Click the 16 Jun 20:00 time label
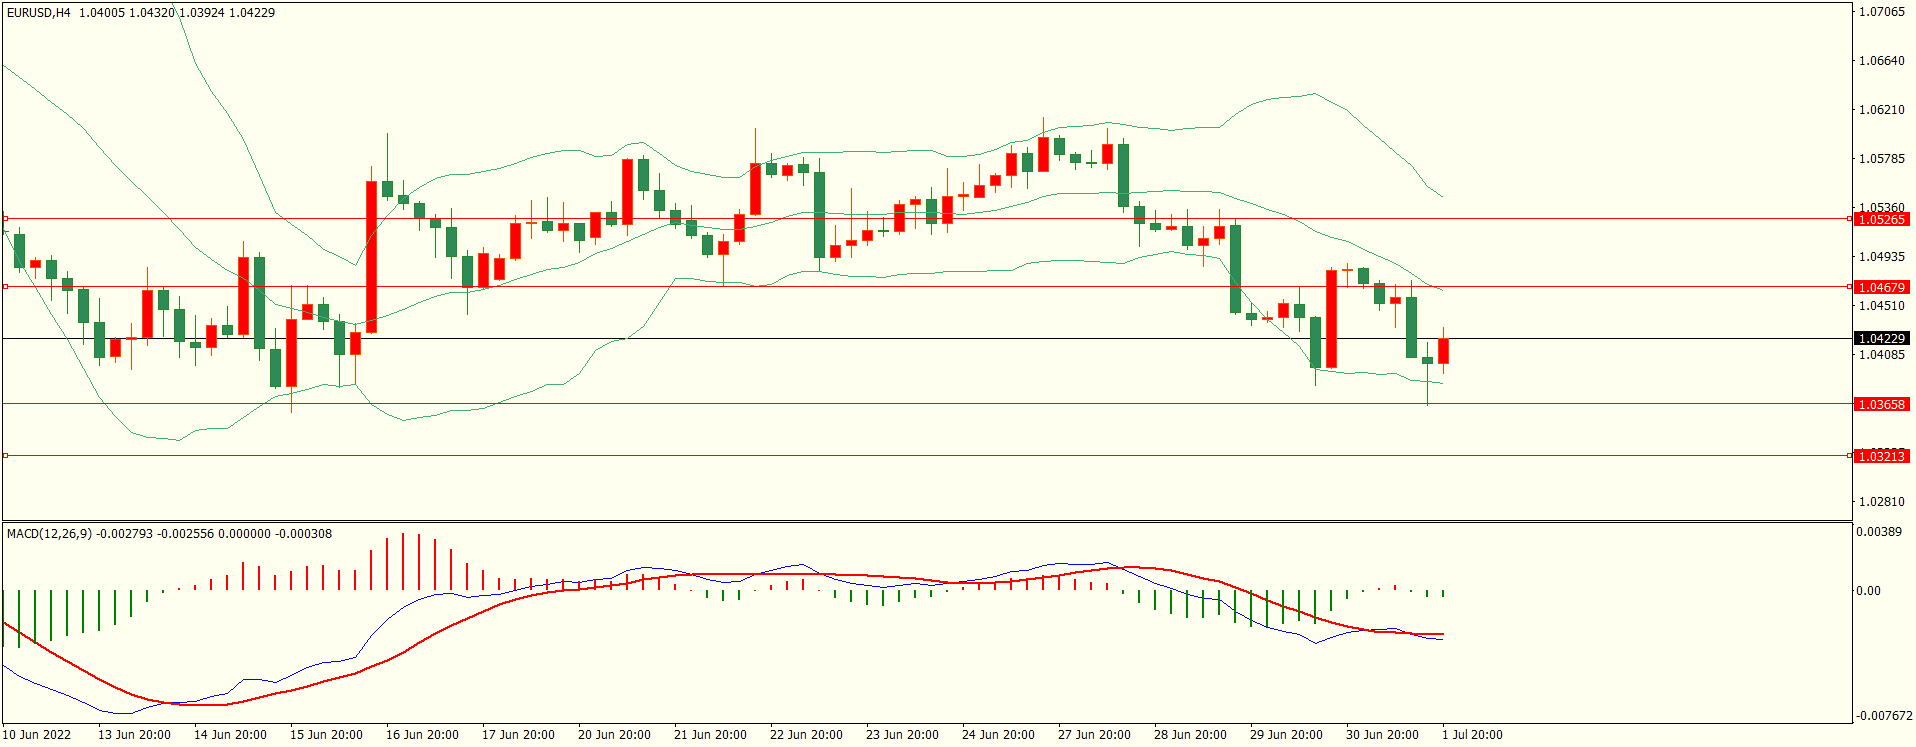The image size is (1916, 747). pos(422,734)
